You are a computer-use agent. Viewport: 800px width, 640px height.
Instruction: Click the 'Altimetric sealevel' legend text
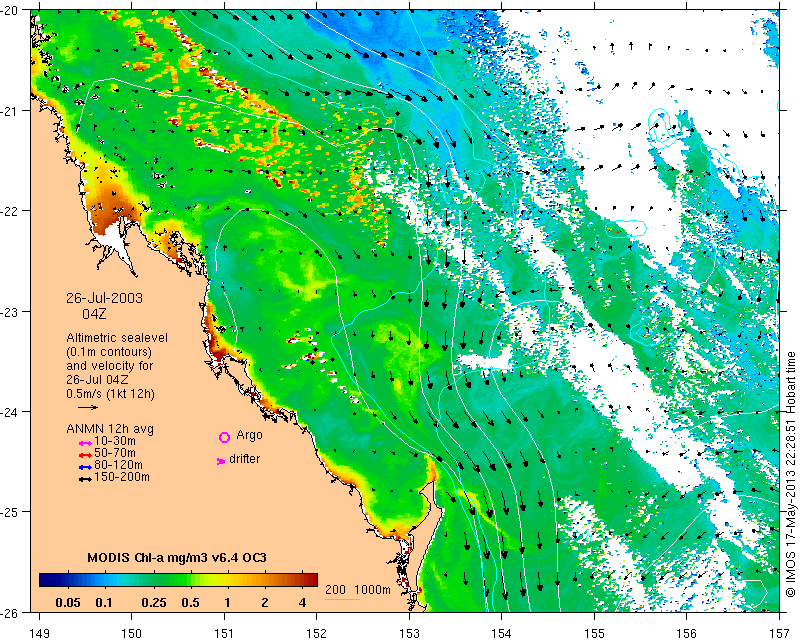(x=117, y=338)
